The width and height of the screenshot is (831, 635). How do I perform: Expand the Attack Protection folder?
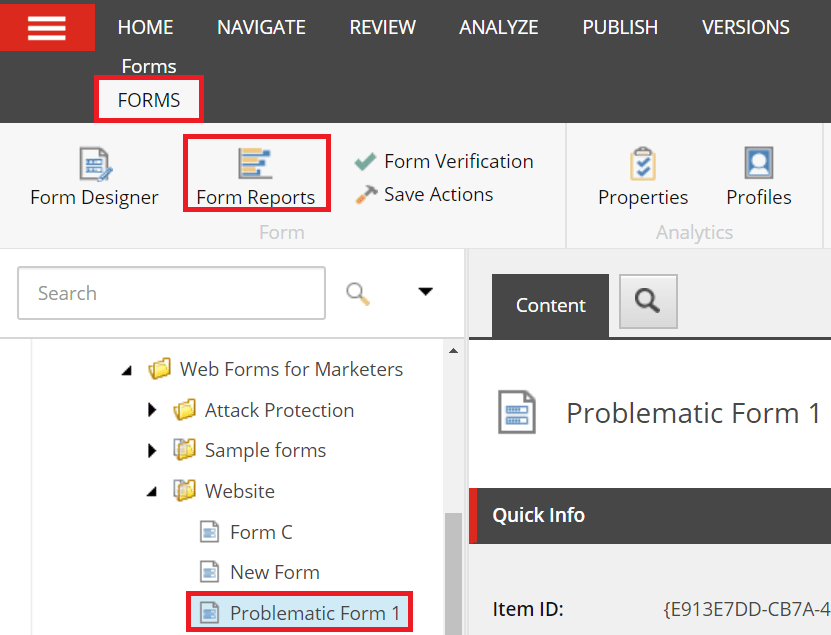point(152,410)
